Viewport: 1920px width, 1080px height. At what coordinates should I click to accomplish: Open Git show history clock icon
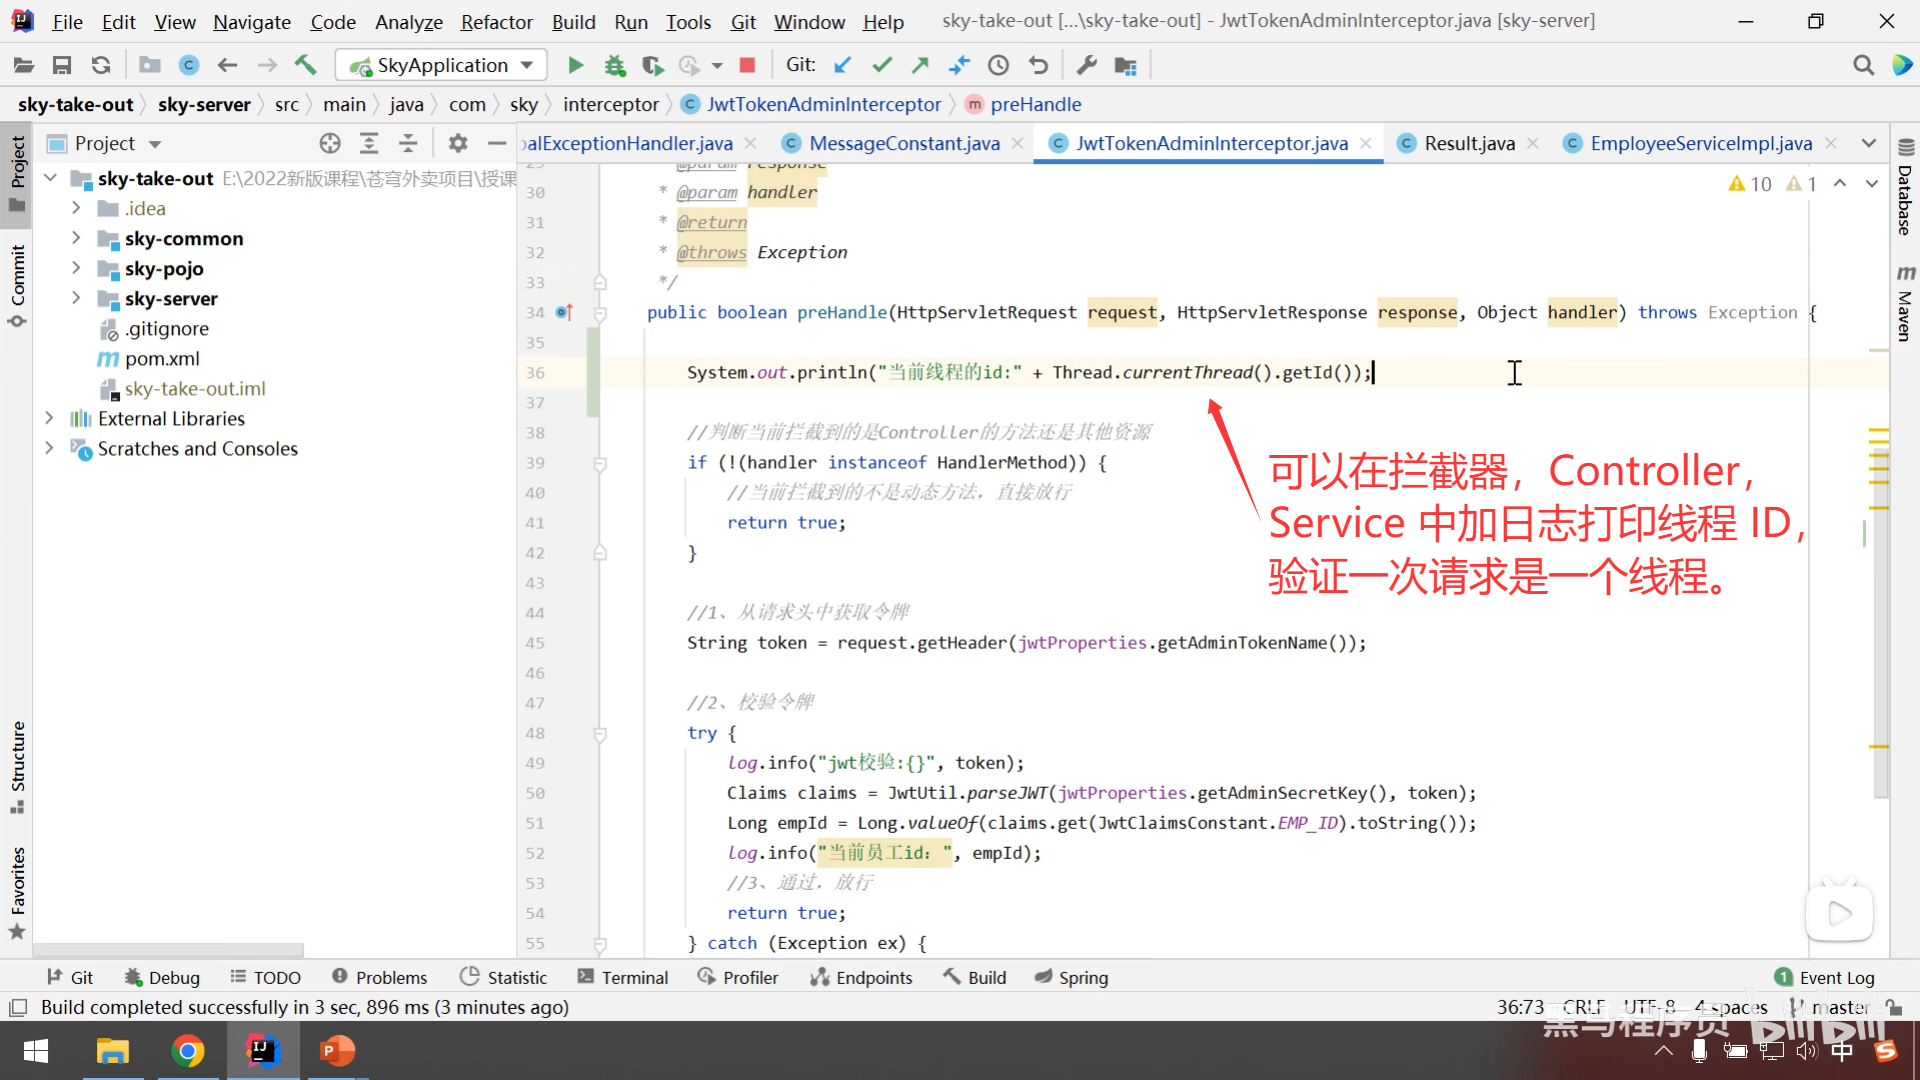(x=998, y=66)
